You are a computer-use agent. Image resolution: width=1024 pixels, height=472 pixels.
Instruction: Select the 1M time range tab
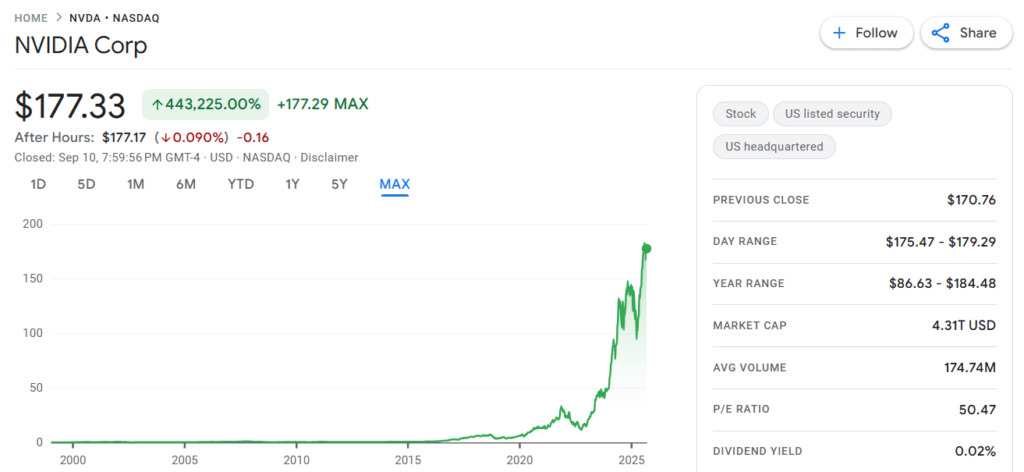coord(135,185)
